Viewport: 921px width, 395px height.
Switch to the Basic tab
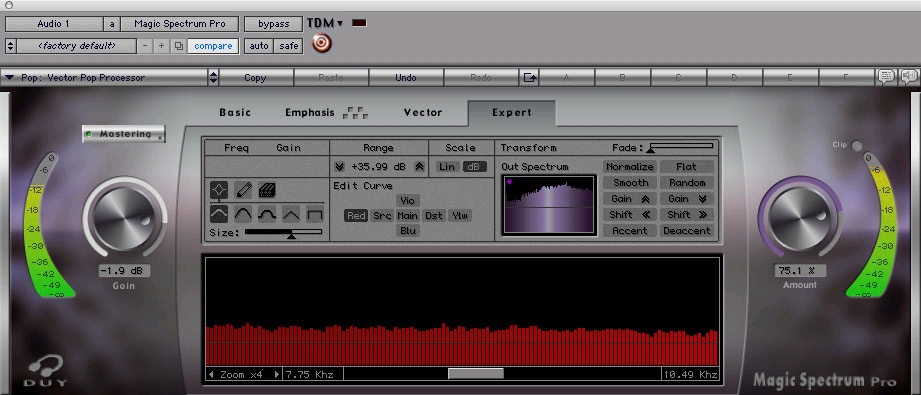[235, 112]
